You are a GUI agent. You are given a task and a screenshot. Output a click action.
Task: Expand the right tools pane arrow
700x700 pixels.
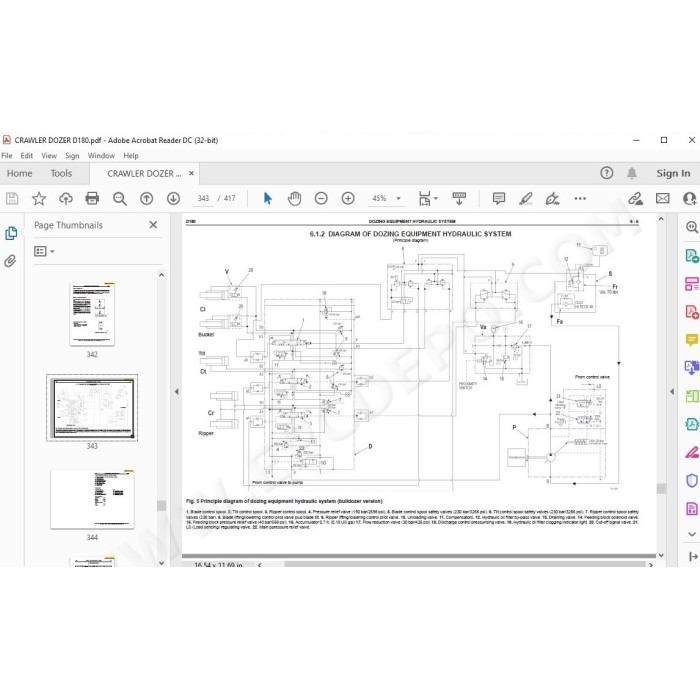click(672, 392)
